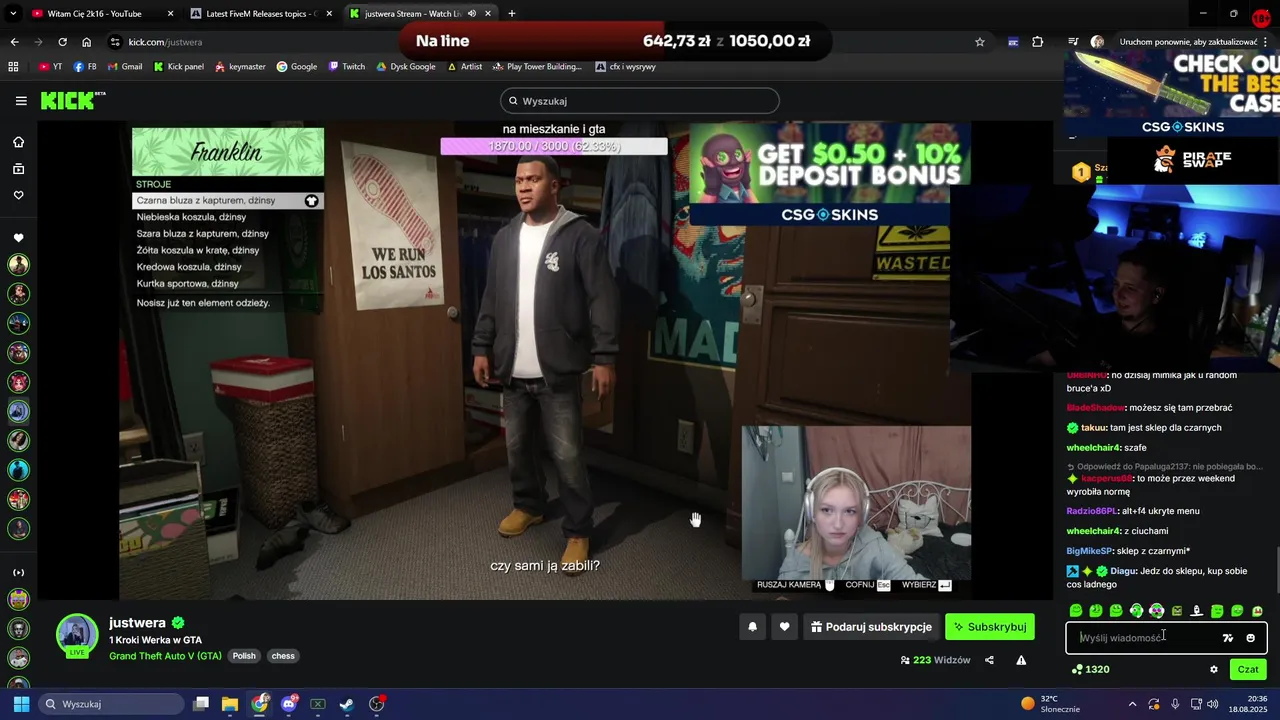Click Podaruj subskrypcje button
Screen dimensions: 1280x720
pos(871,627)
